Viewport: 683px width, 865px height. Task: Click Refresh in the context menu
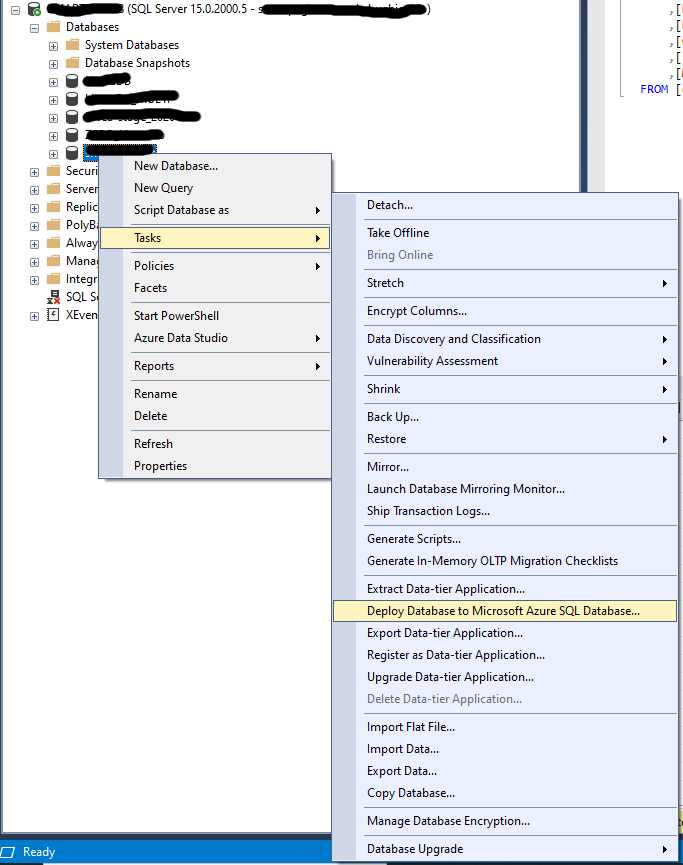[215, 444]
